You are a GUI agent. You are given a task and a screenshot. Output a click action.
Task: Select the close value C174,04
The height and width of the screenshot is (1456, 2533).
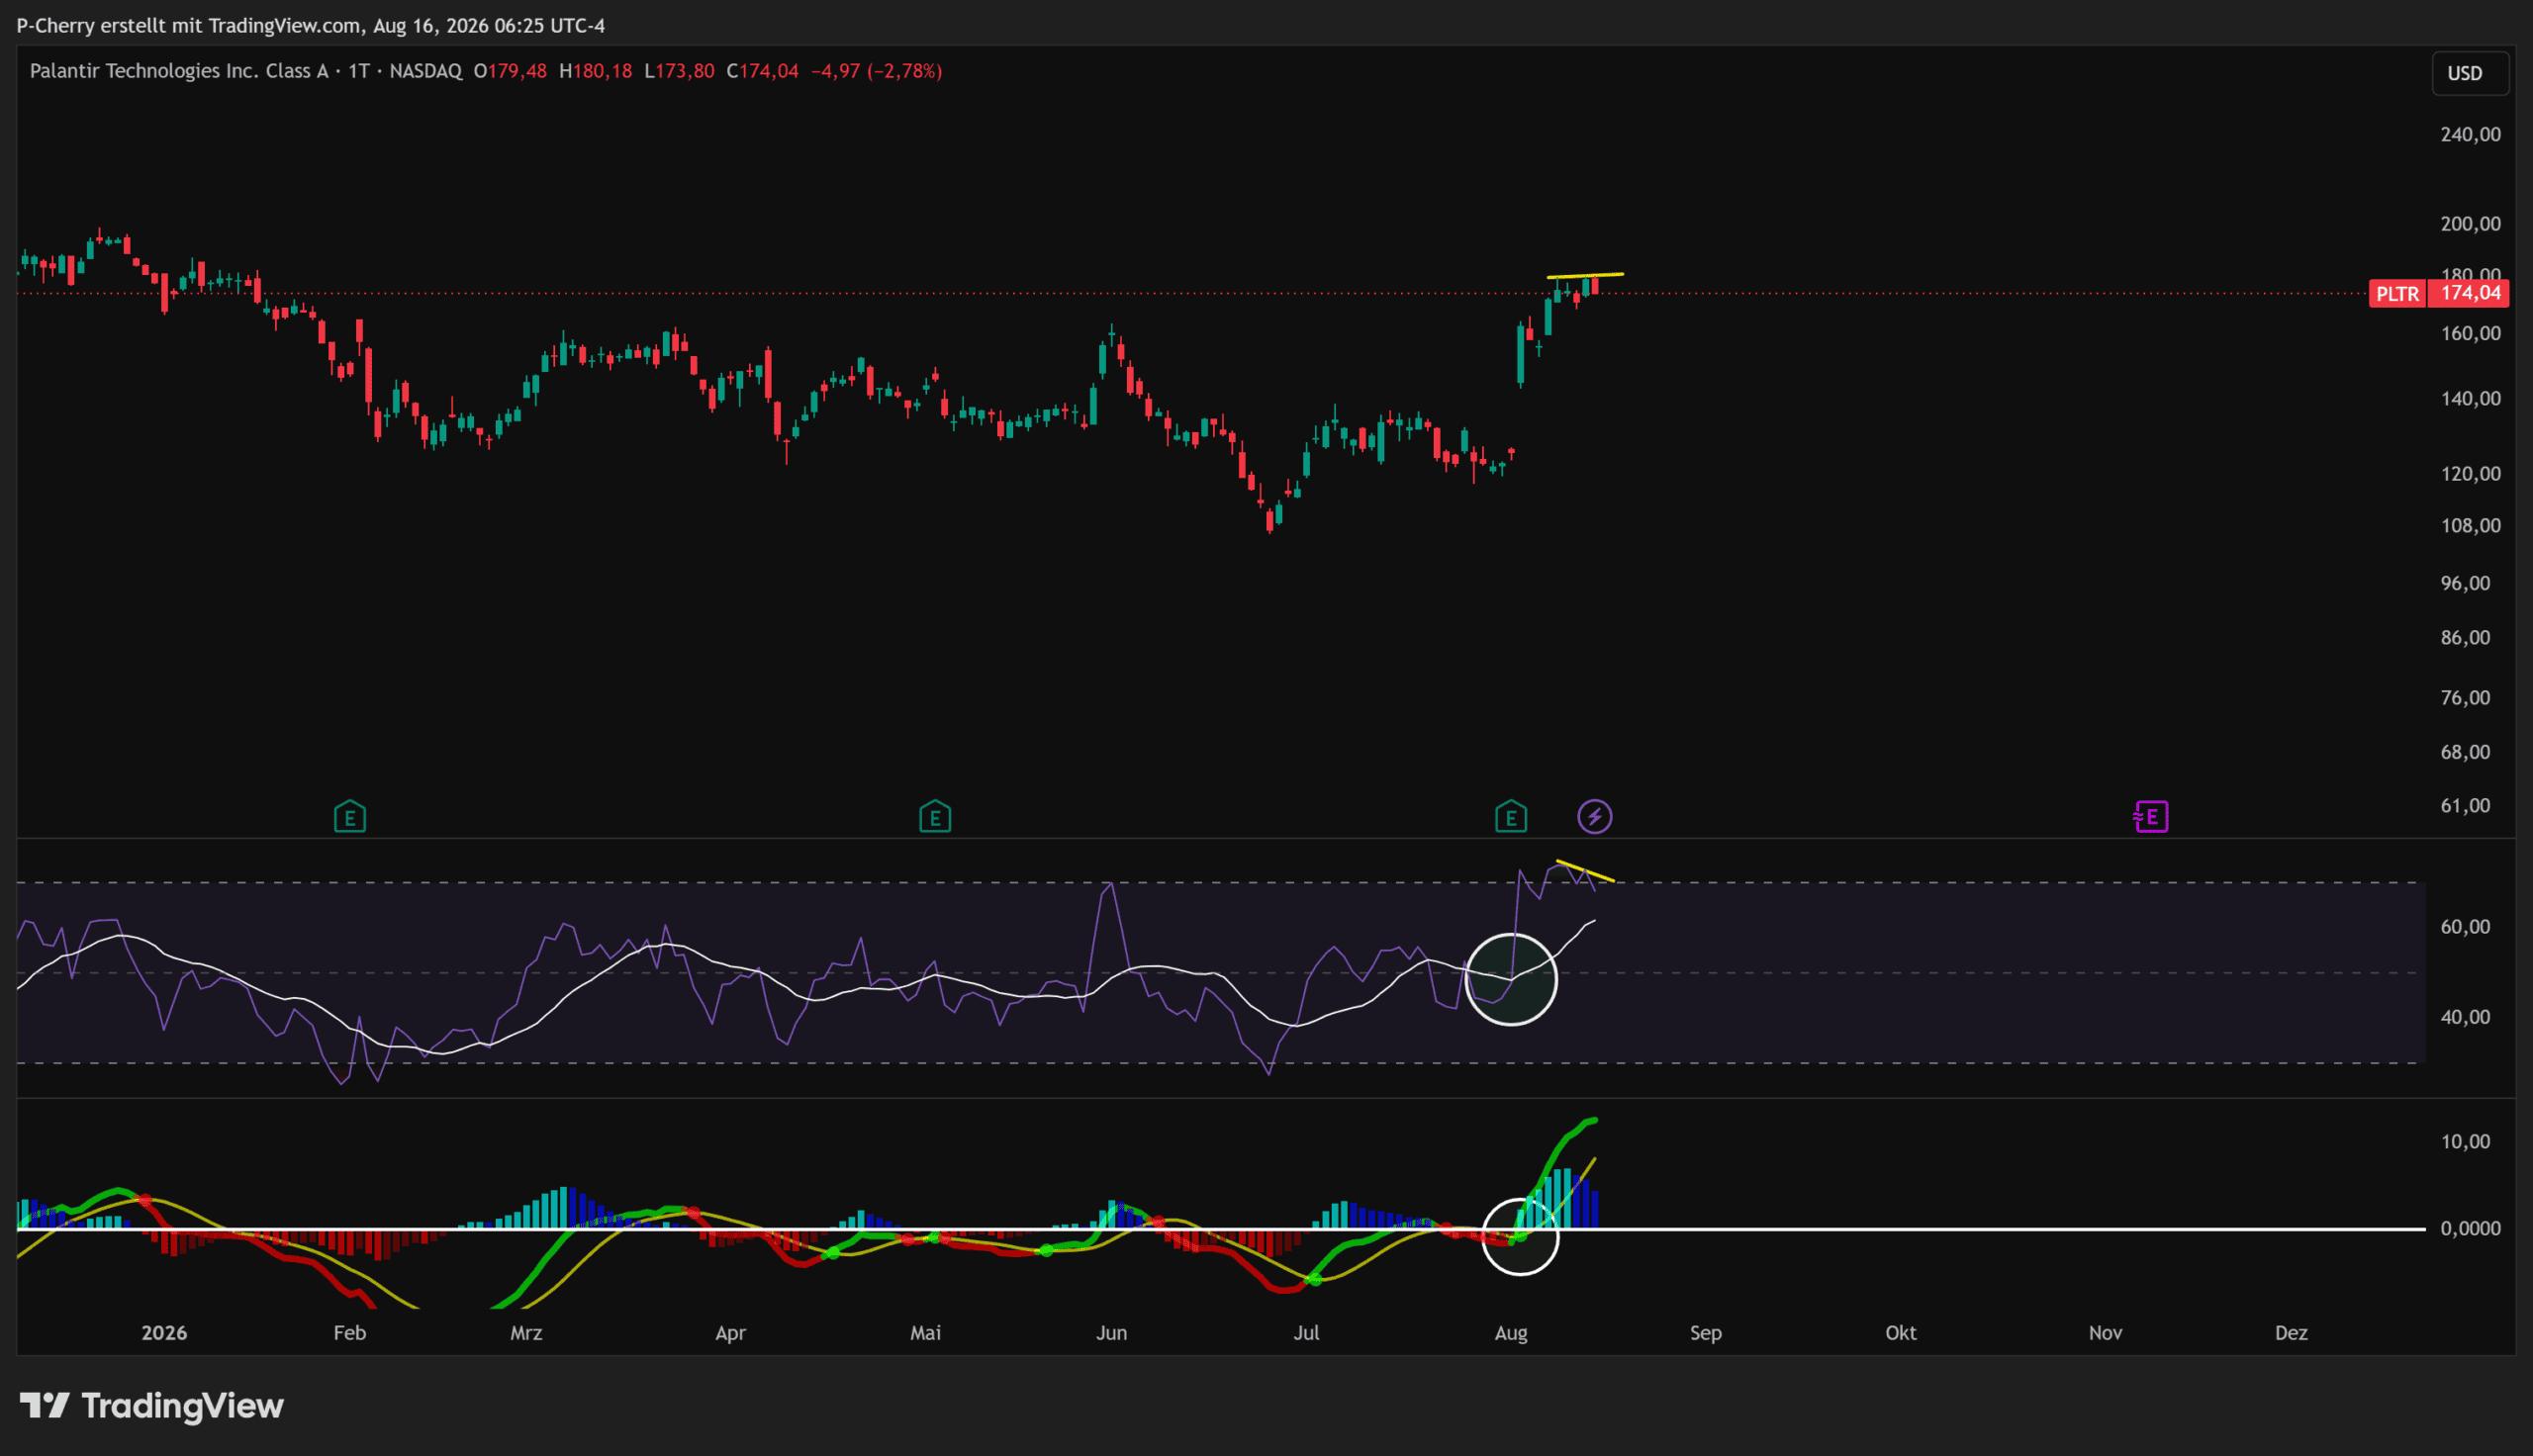[763, 71]
